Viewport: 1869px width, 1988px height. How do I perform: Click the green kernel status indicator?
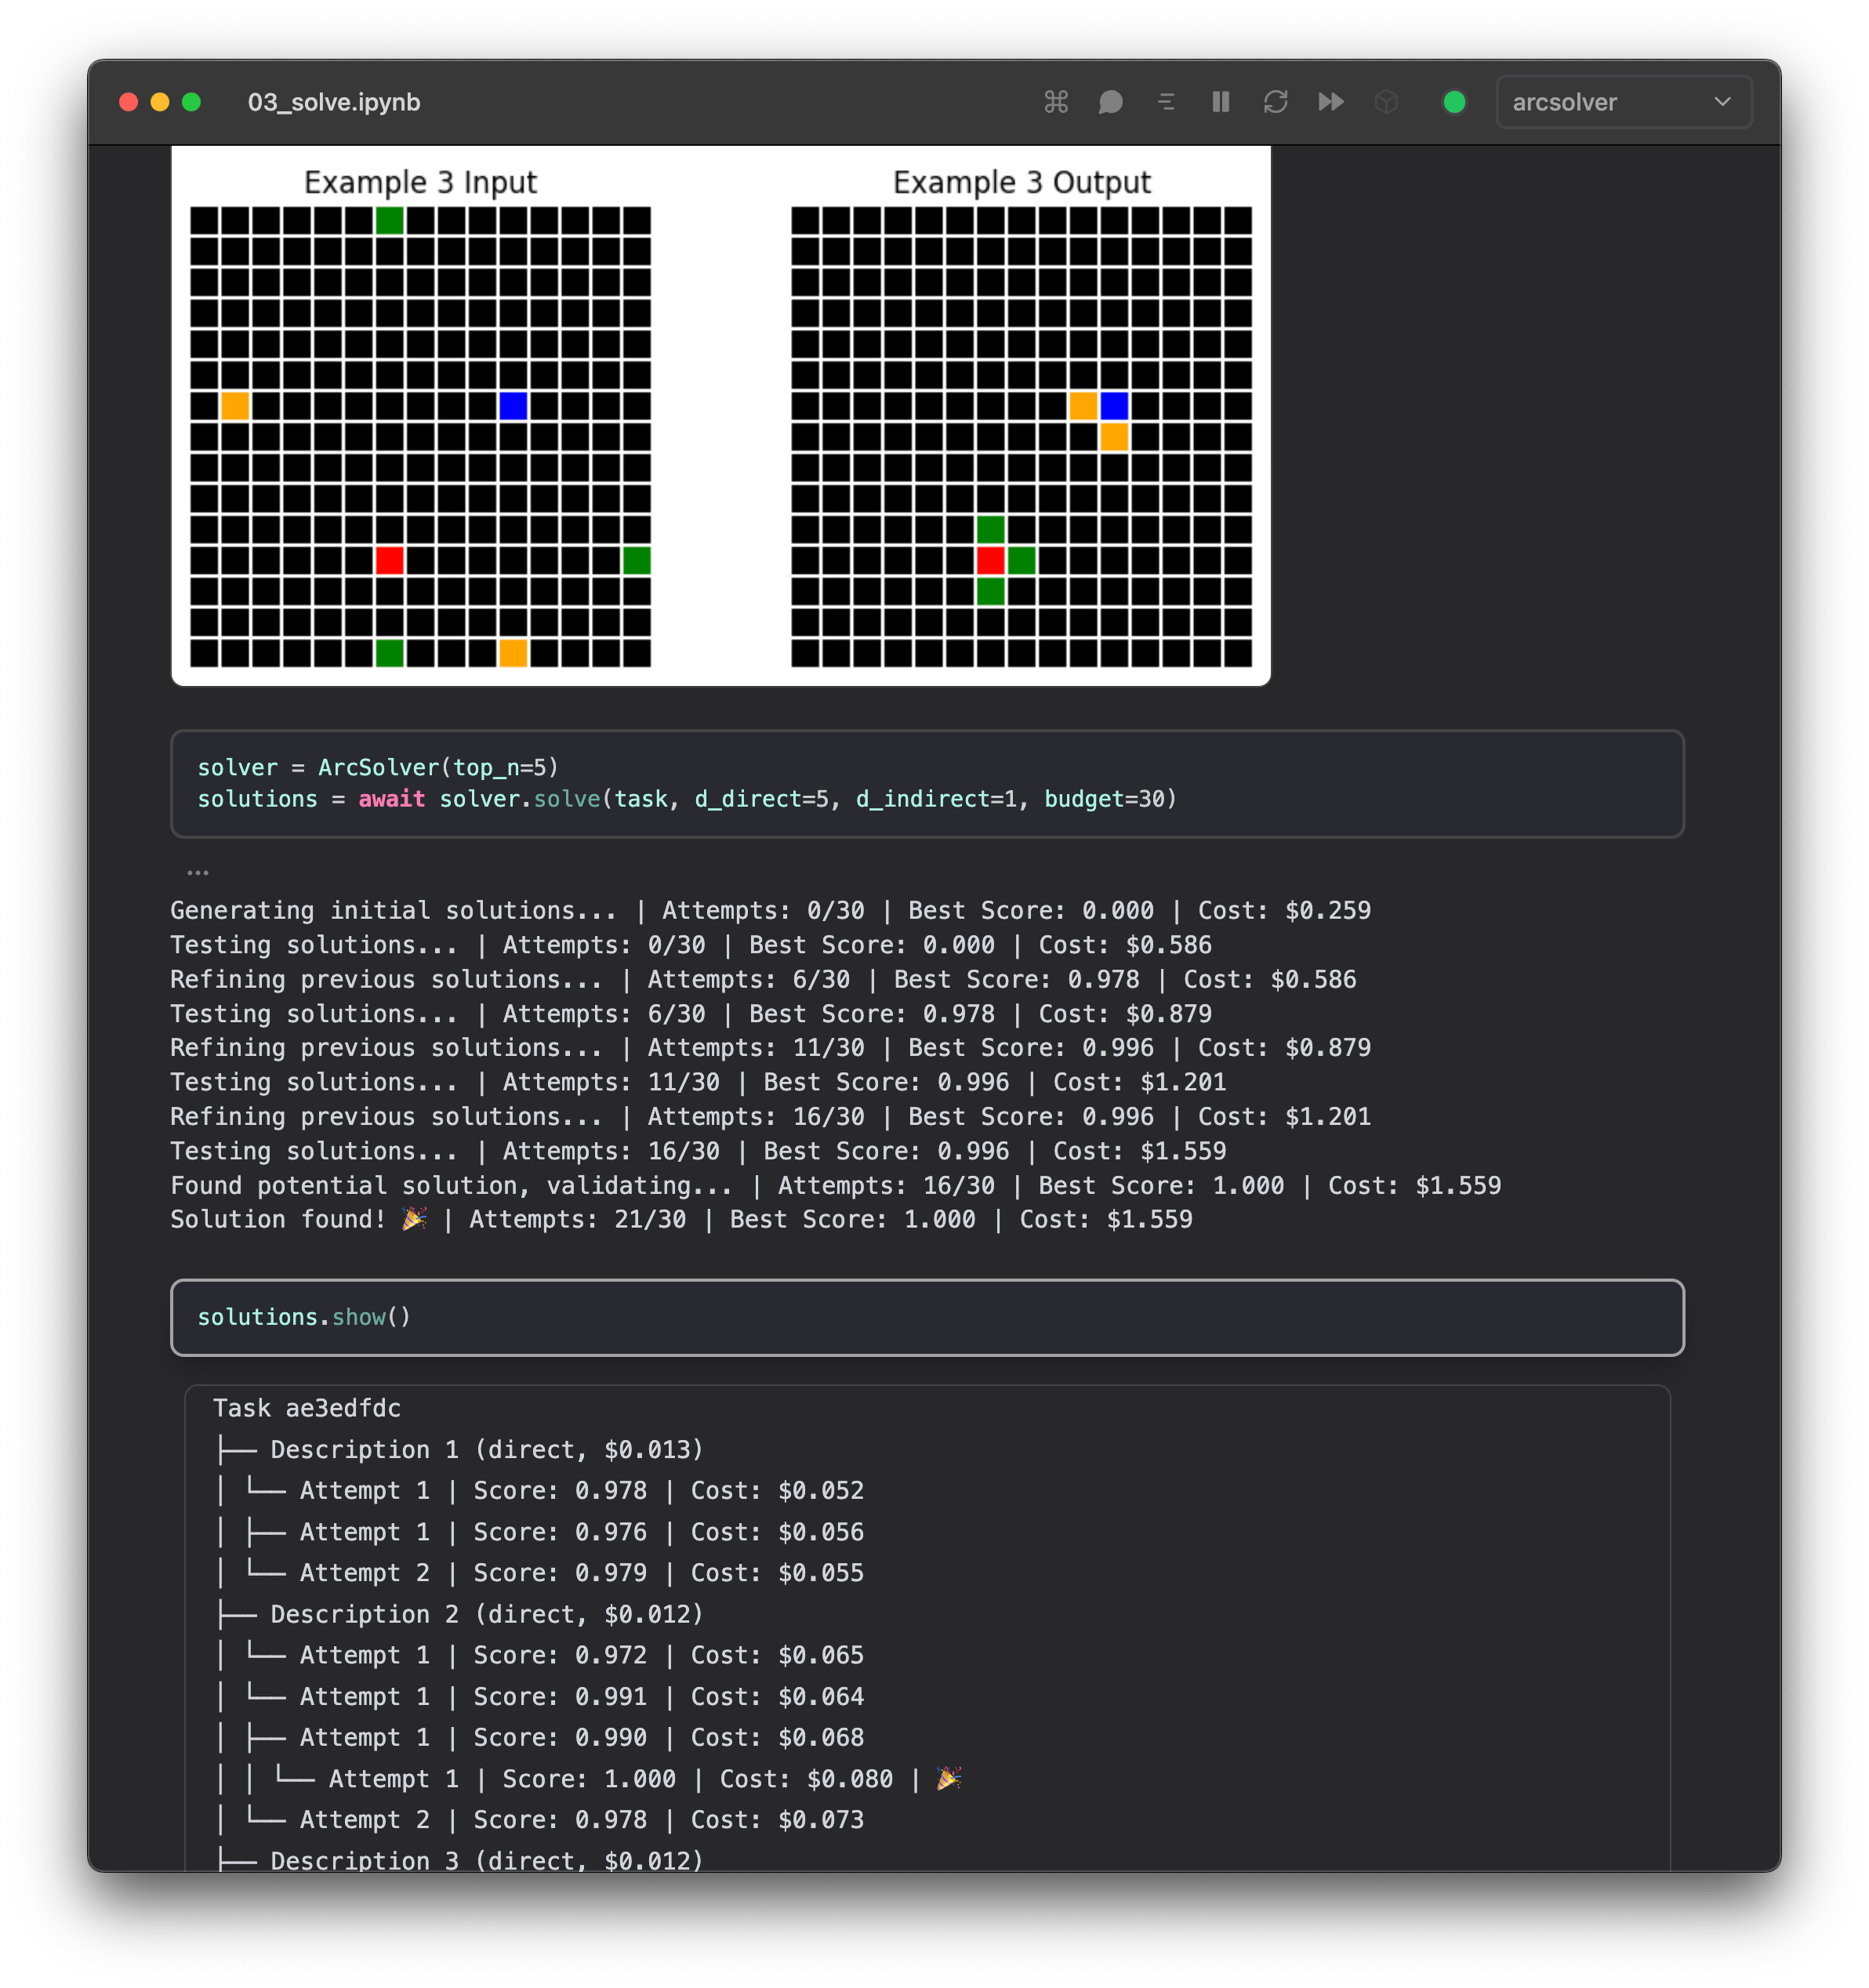click(1454, 102)
